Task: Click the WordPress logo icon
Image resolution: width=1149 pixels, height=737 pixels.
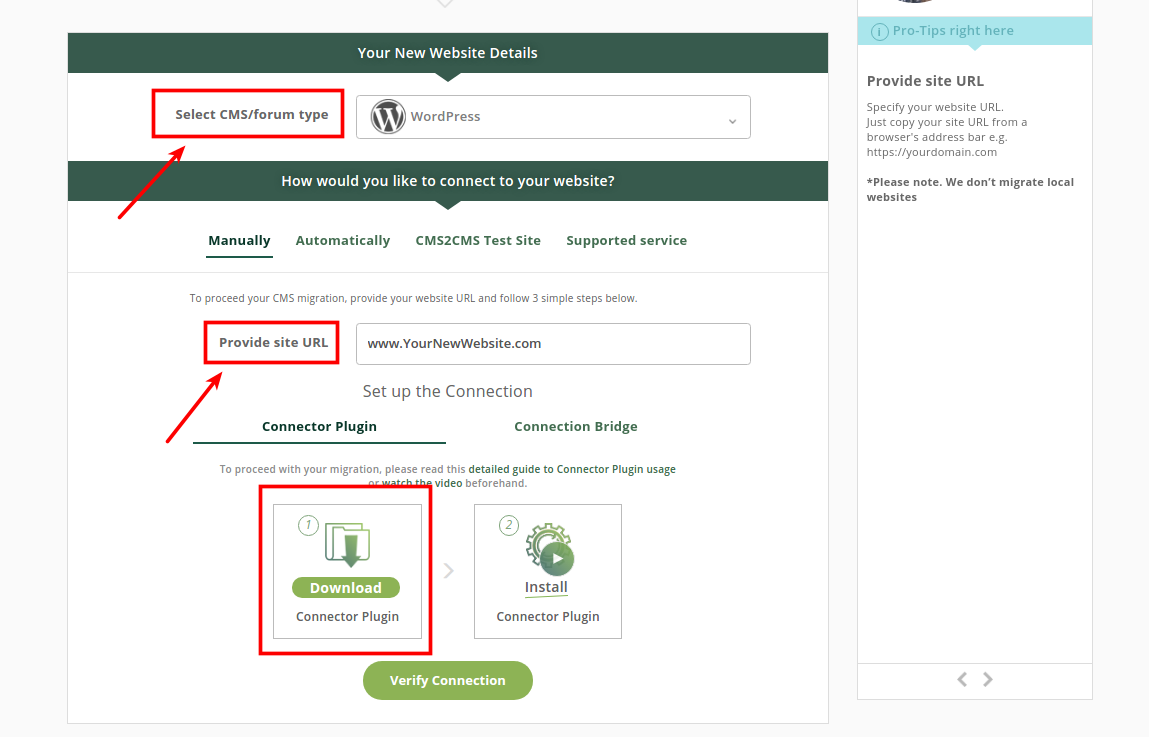Action: [388, 116]
